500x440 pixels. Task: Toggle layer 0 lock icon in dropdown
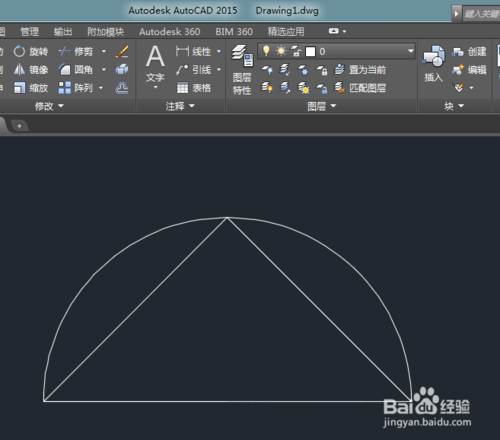[296, 51]
